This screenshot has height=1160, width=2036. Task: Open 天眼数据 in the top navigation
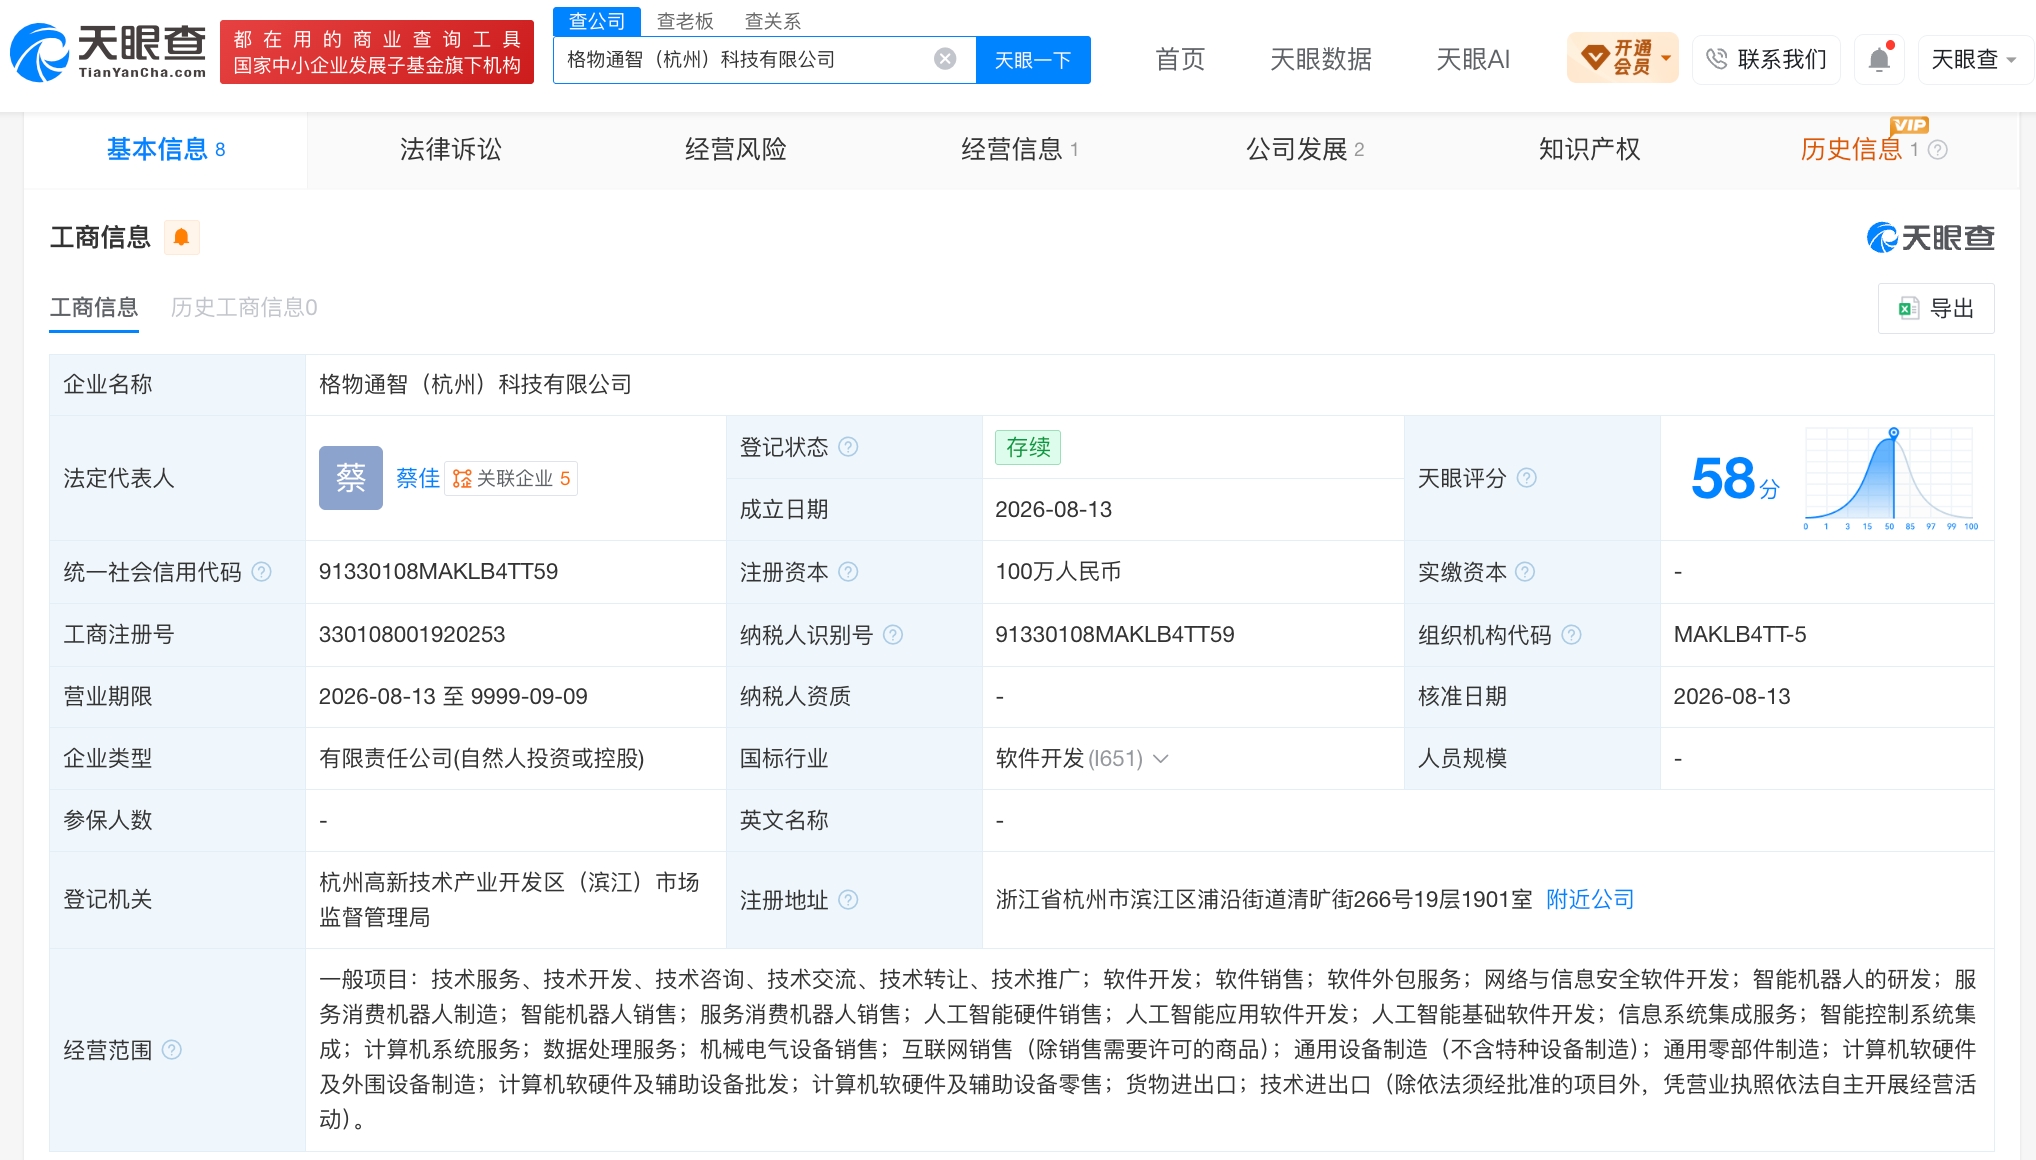pos(1320,59)
